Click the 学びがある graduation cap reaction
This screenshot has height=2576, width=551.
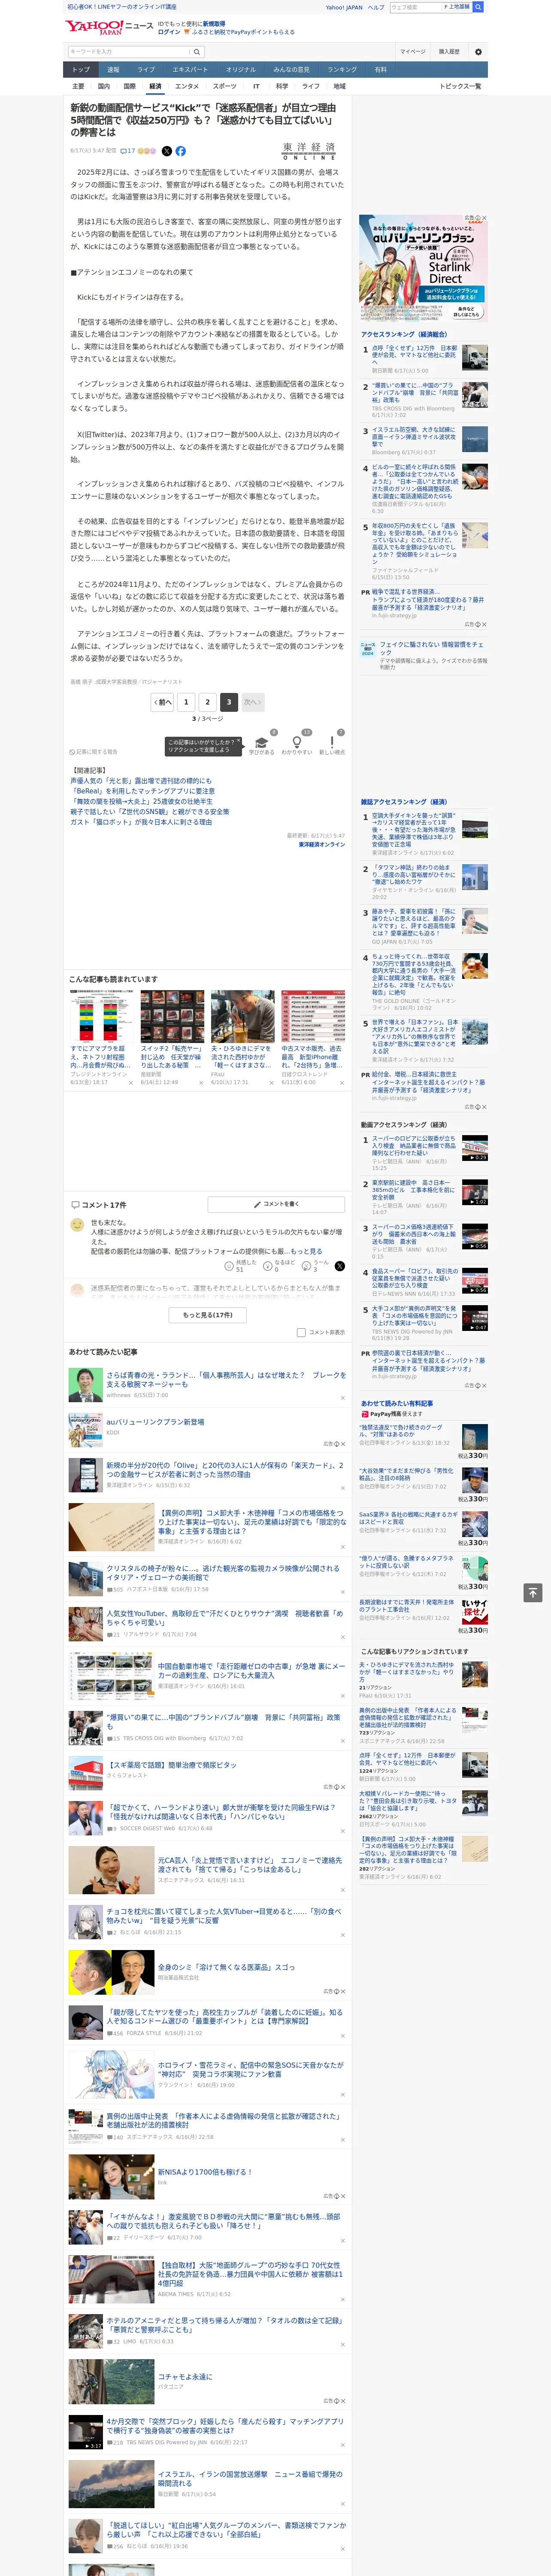click(262, 743)
